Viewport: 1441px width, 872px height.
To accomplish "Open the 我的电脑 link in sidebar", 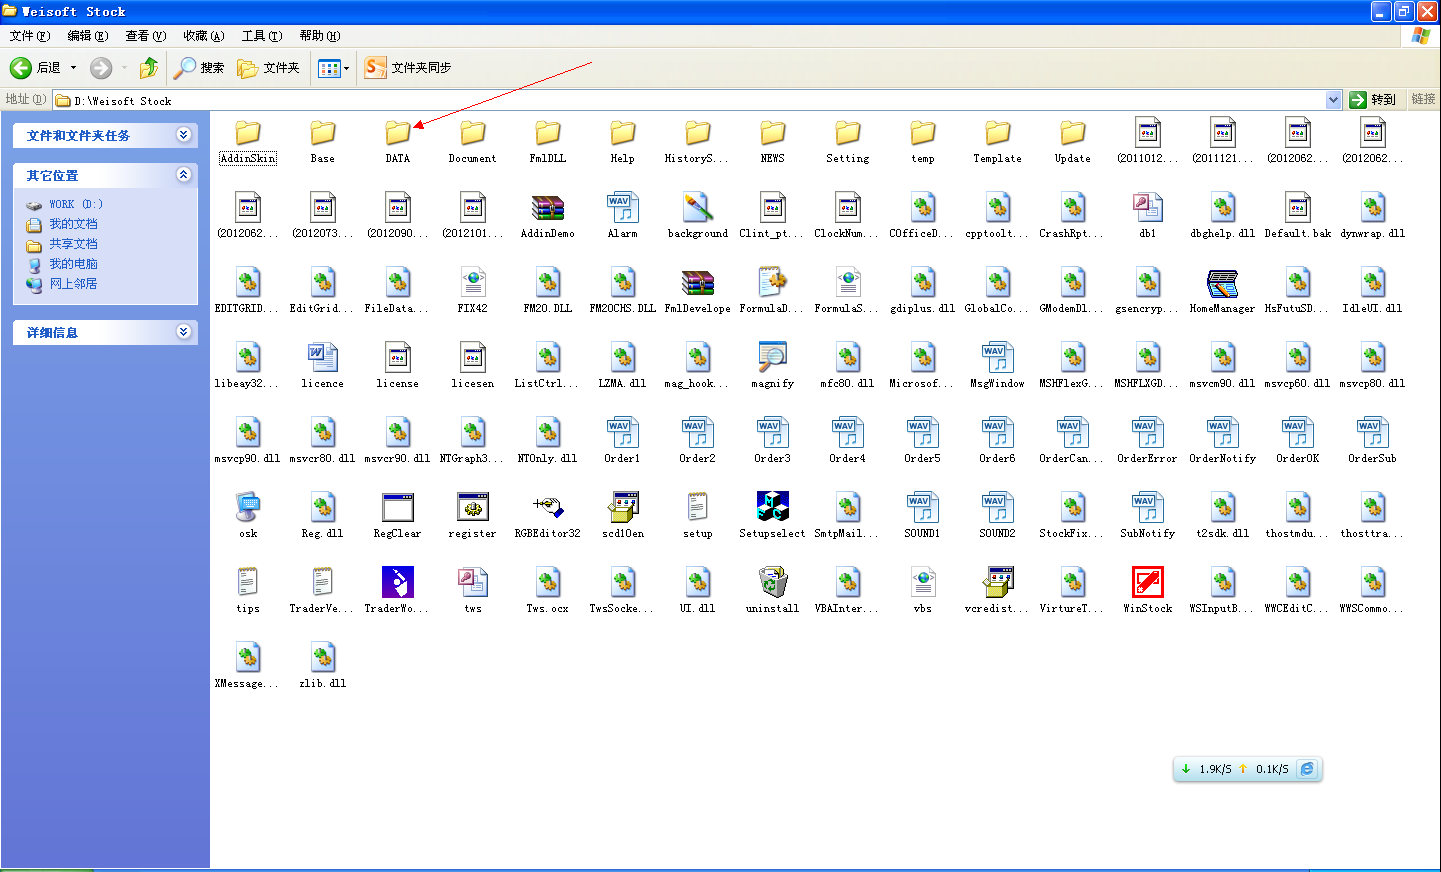I will click(x=73, y=264).
